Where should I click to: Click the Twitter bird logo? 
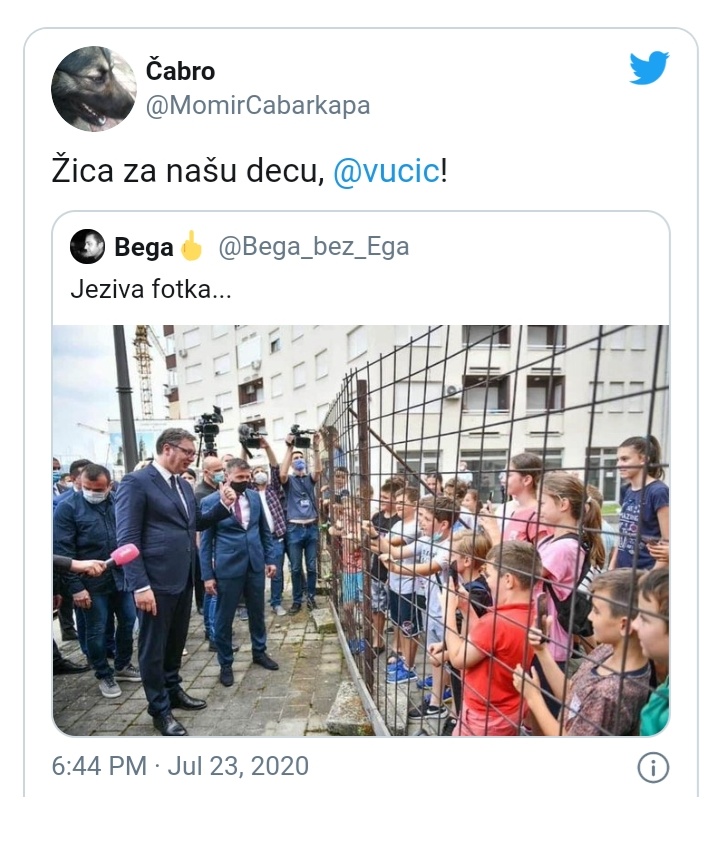point(649,68)
